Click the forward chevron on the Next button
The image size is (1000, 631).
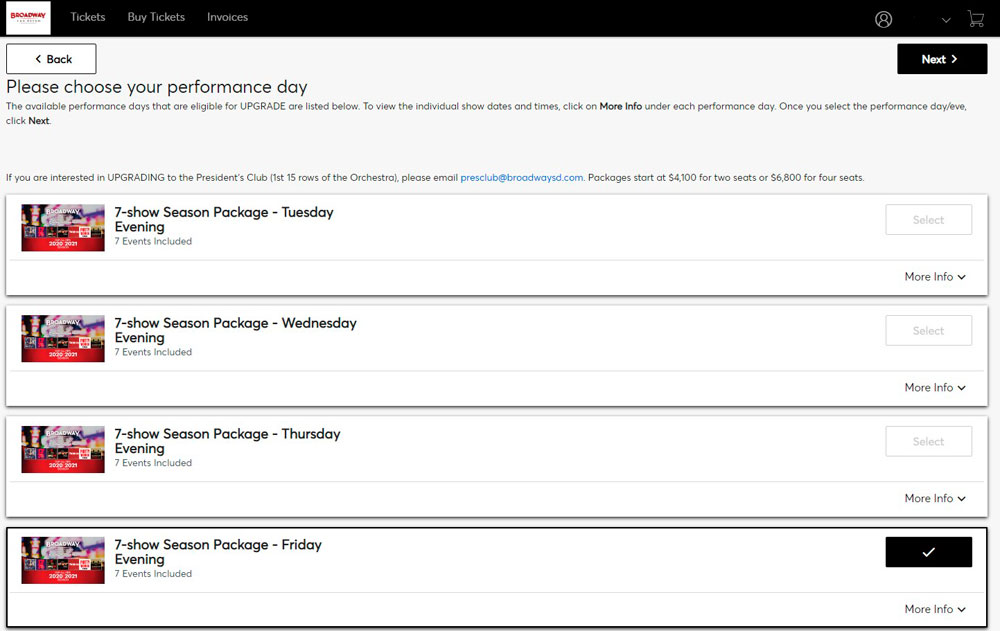(x=954, y=59)
